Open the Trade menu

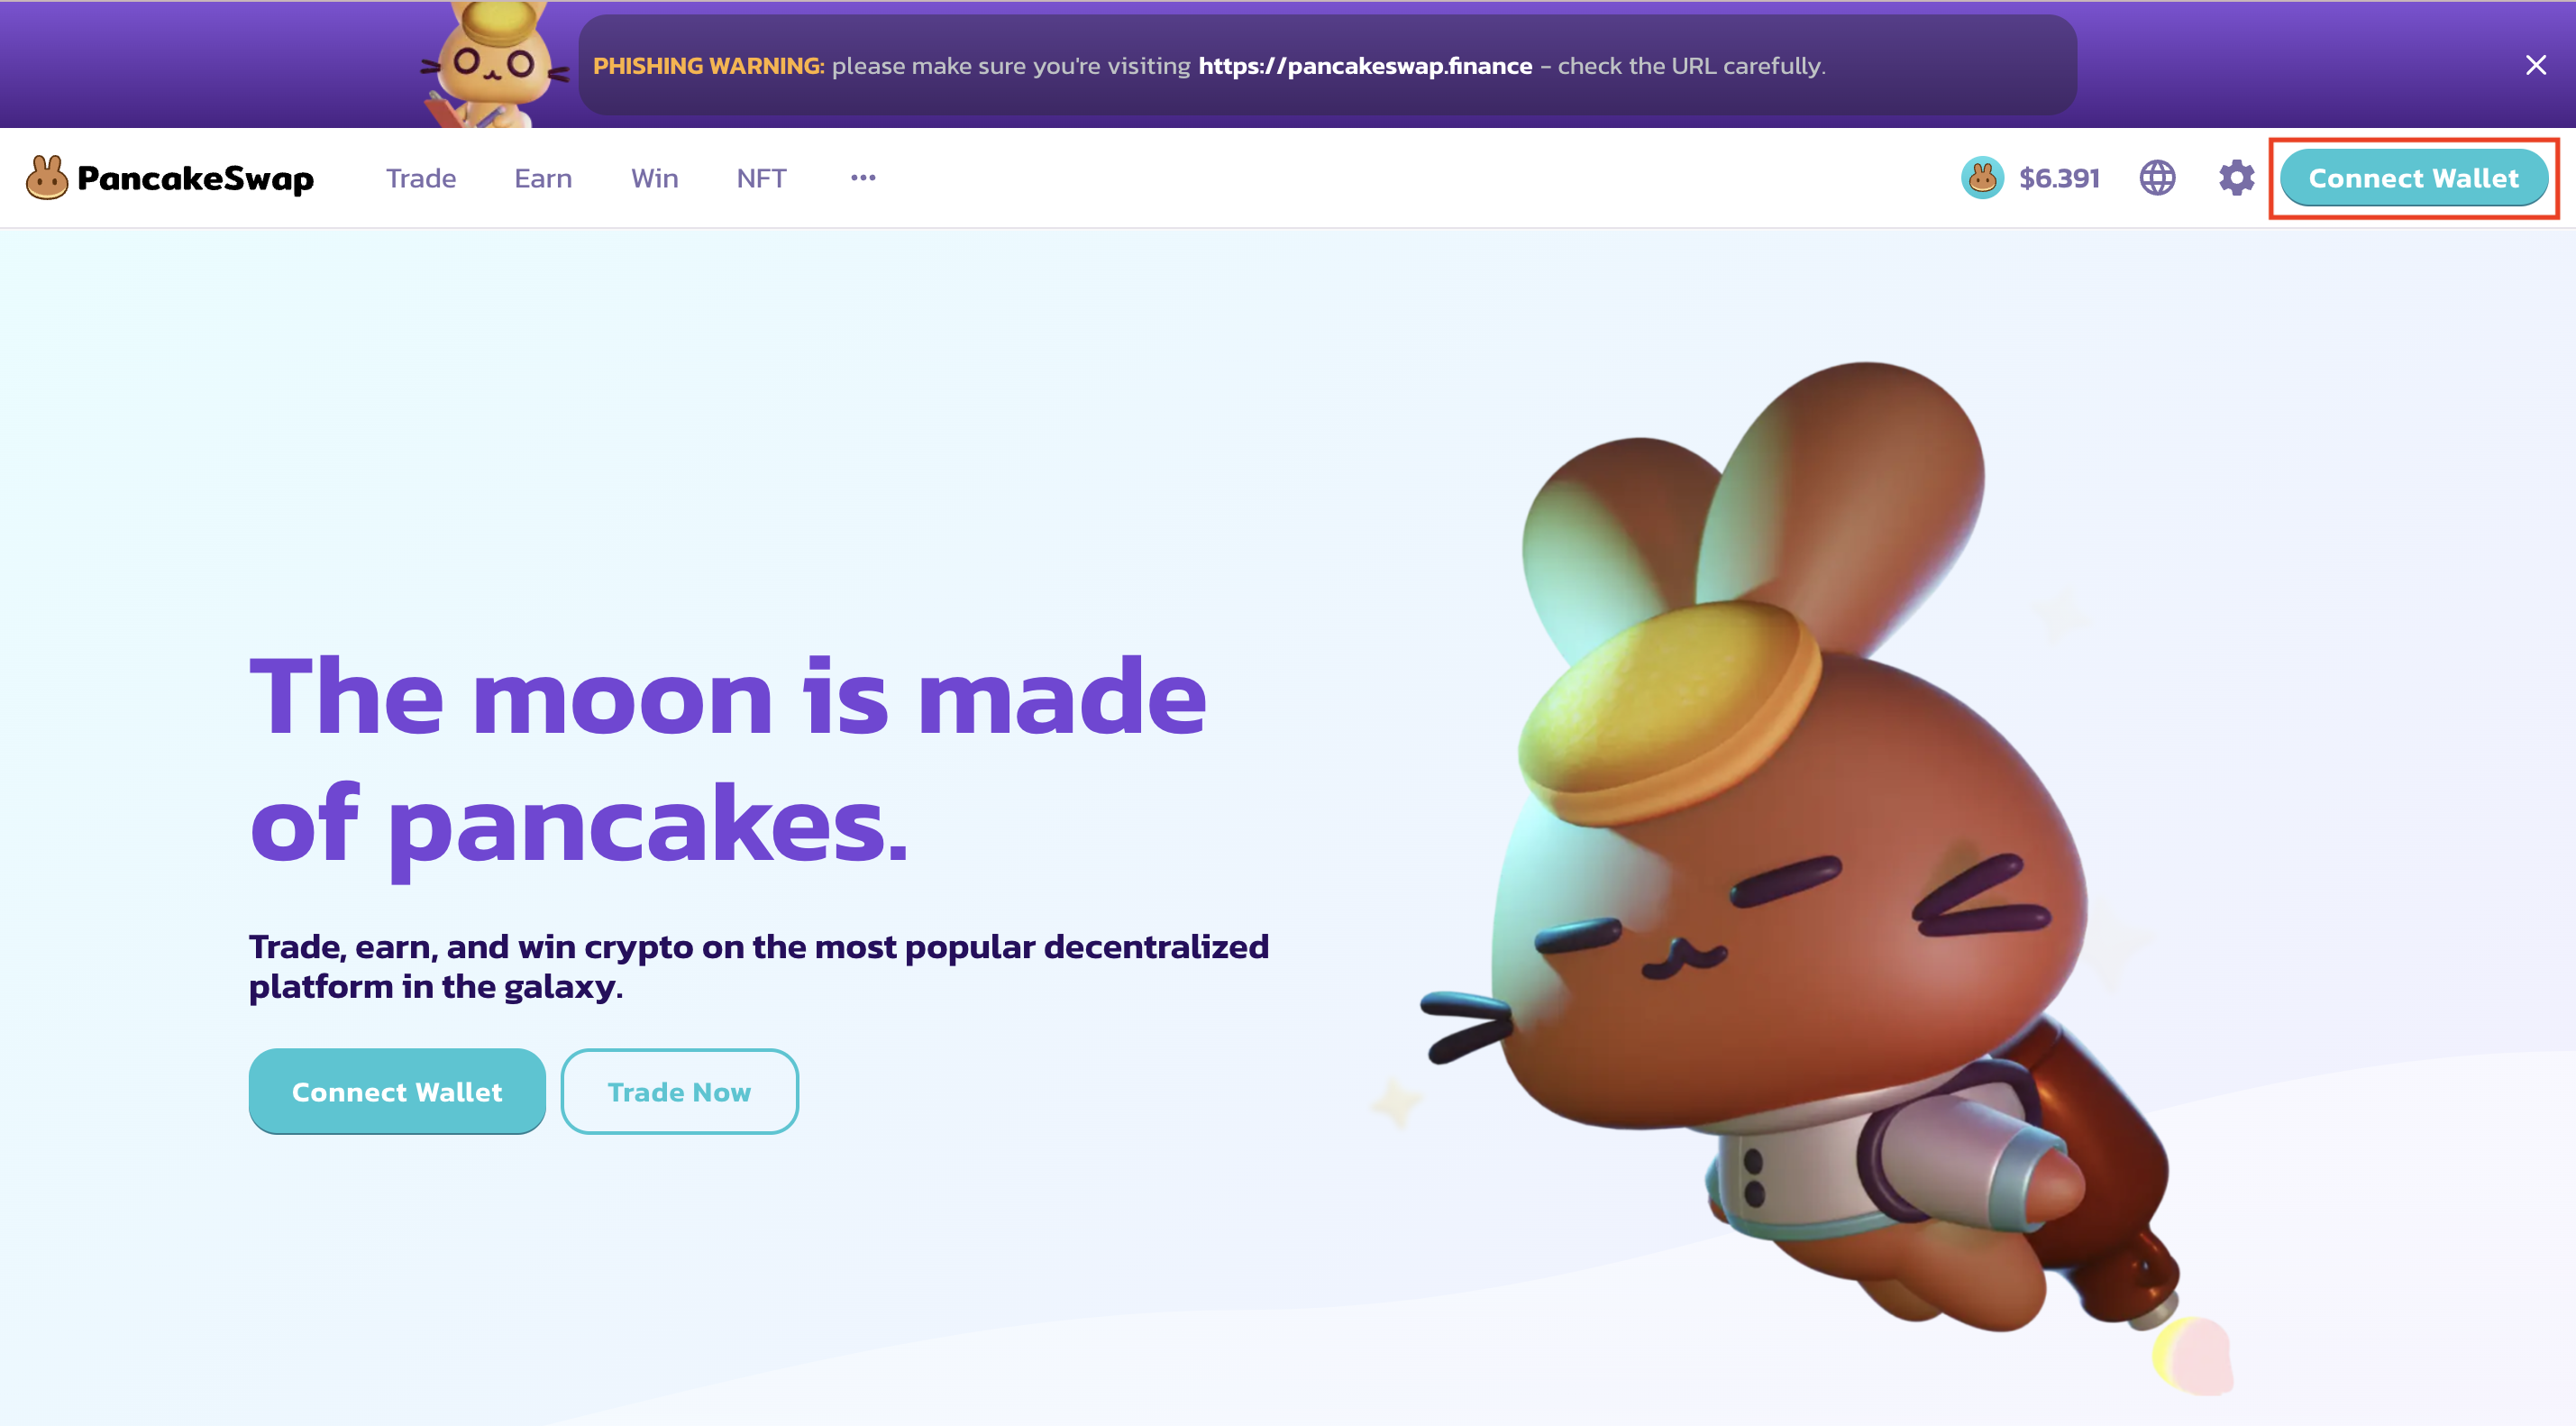tap(421, 178)
